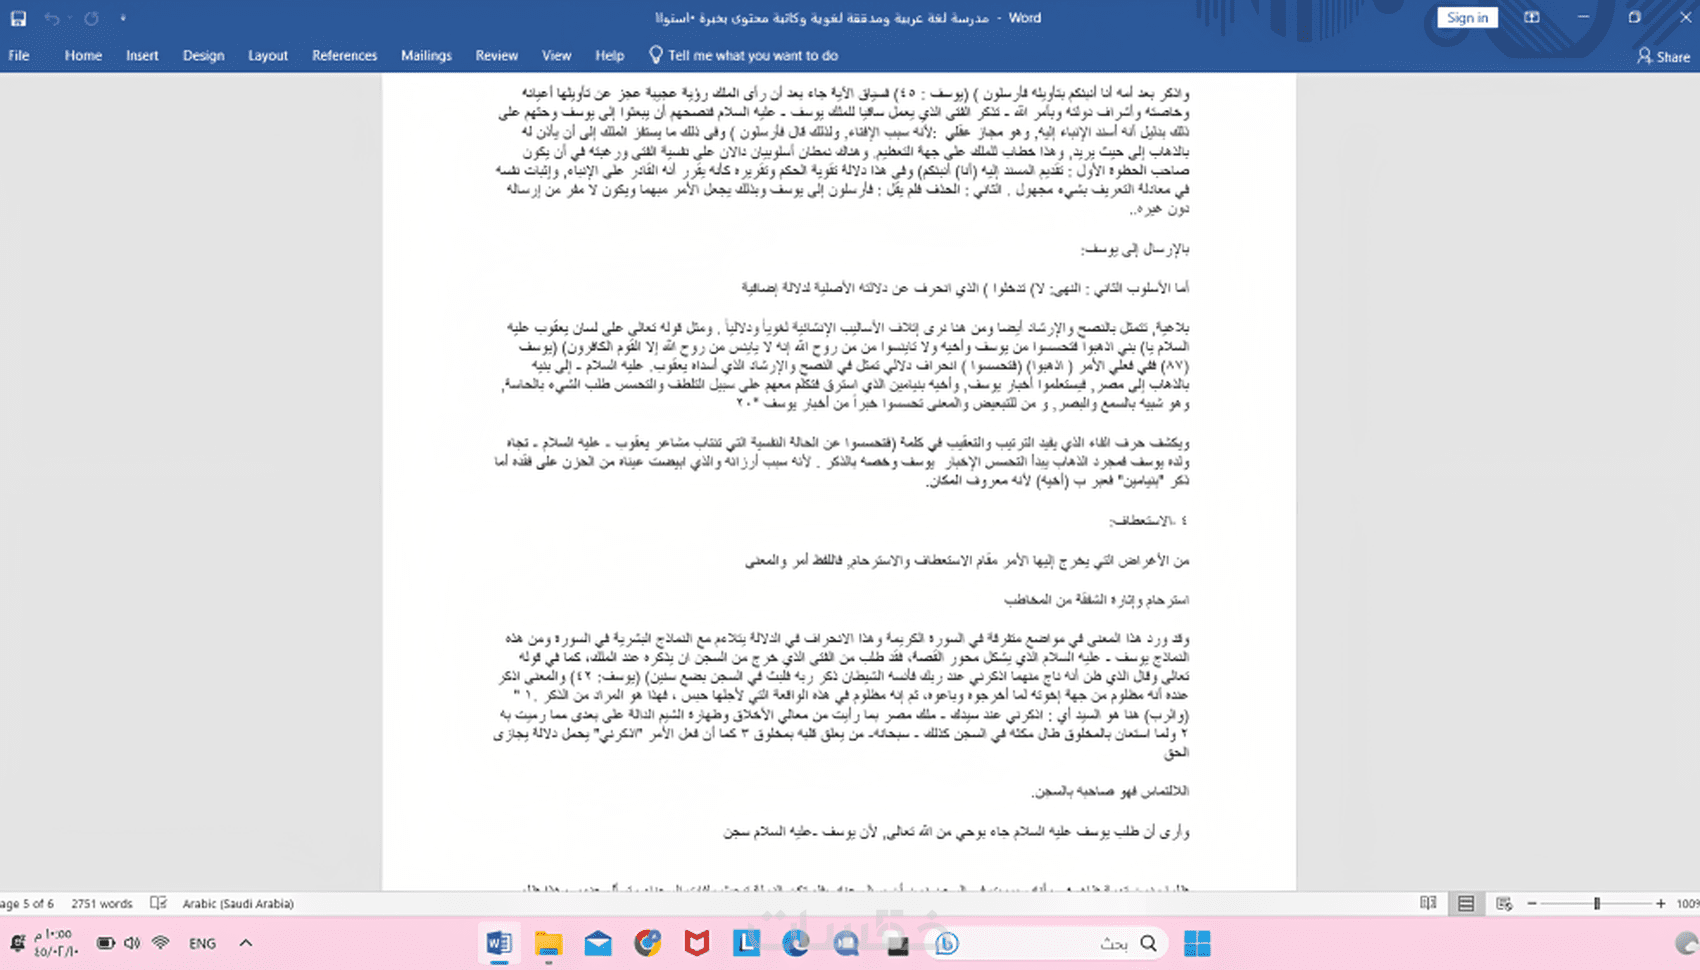Click the taskbar search field

(x=1047, y=943)
